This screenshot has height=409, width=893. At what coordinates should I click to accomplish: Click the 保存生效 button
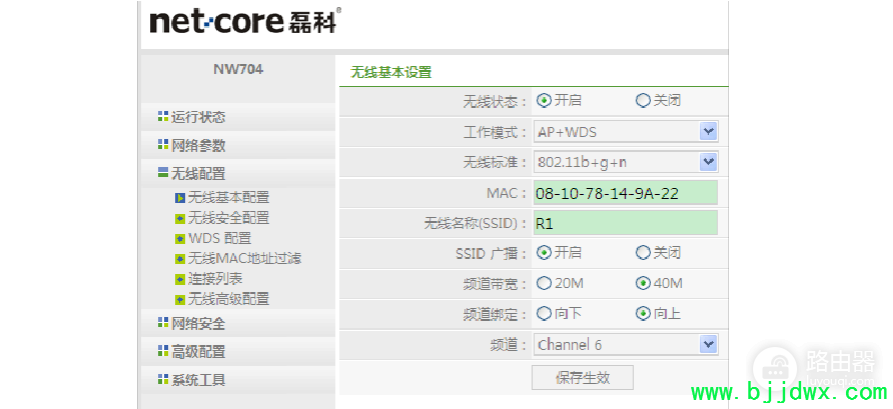[x=582, y=377]
